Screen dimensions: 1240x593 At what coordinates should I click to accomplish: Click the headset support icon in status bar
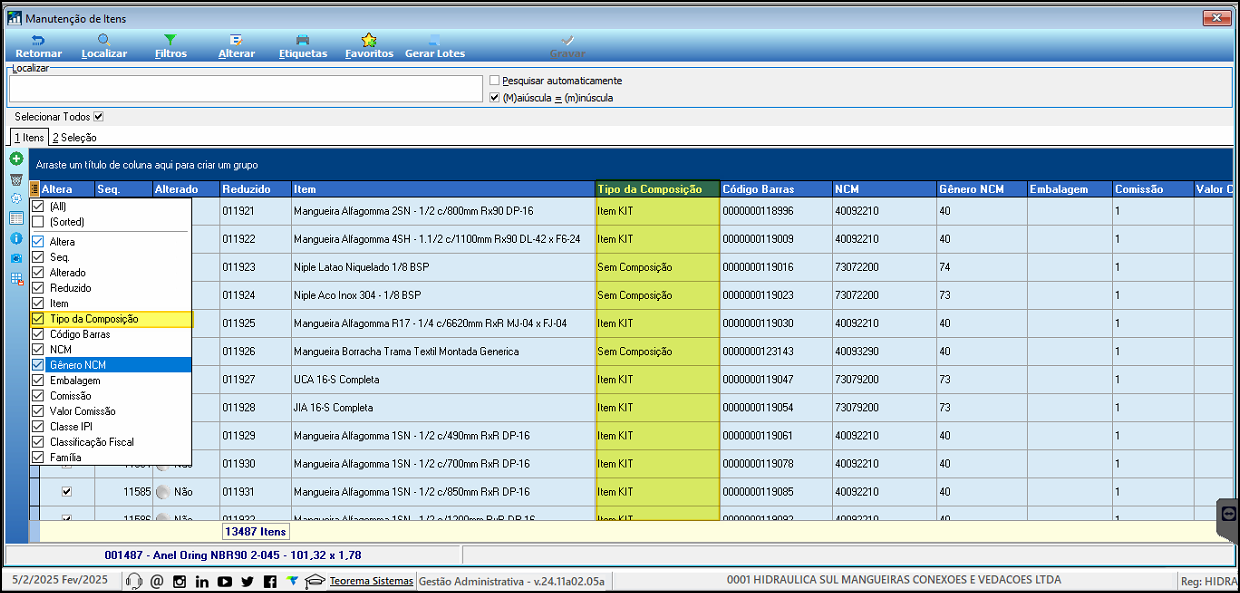(x=134, y=581)
